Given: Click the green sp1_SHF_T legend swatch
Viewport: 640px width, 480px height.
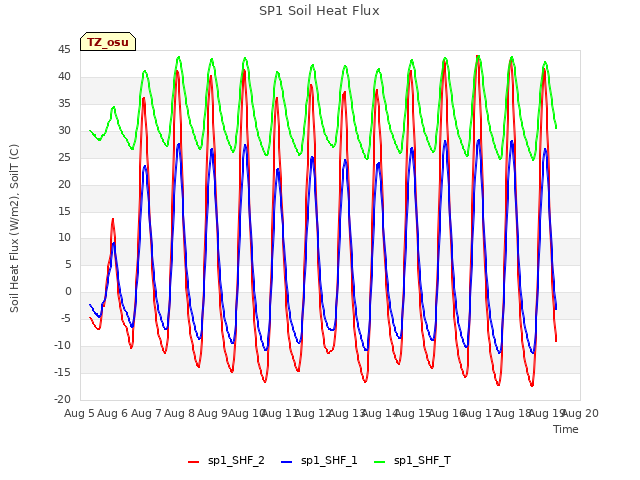Looking at the screenshot, I should (x=380, y=462).
